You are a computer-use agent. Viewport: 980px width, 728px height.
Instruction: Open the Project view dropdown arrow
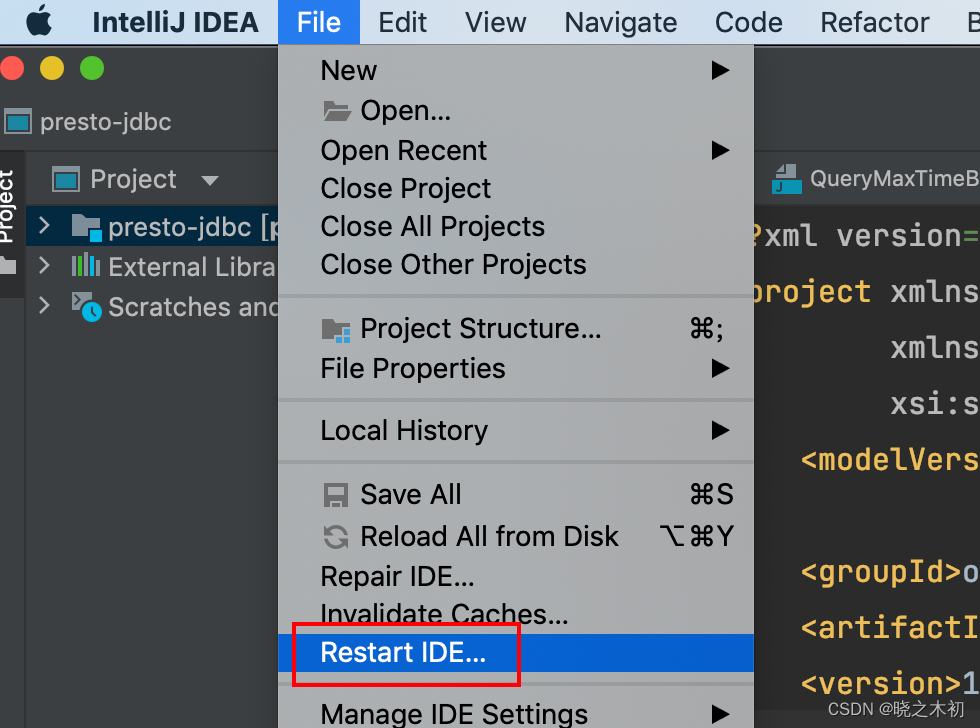(x=209, y=181)
